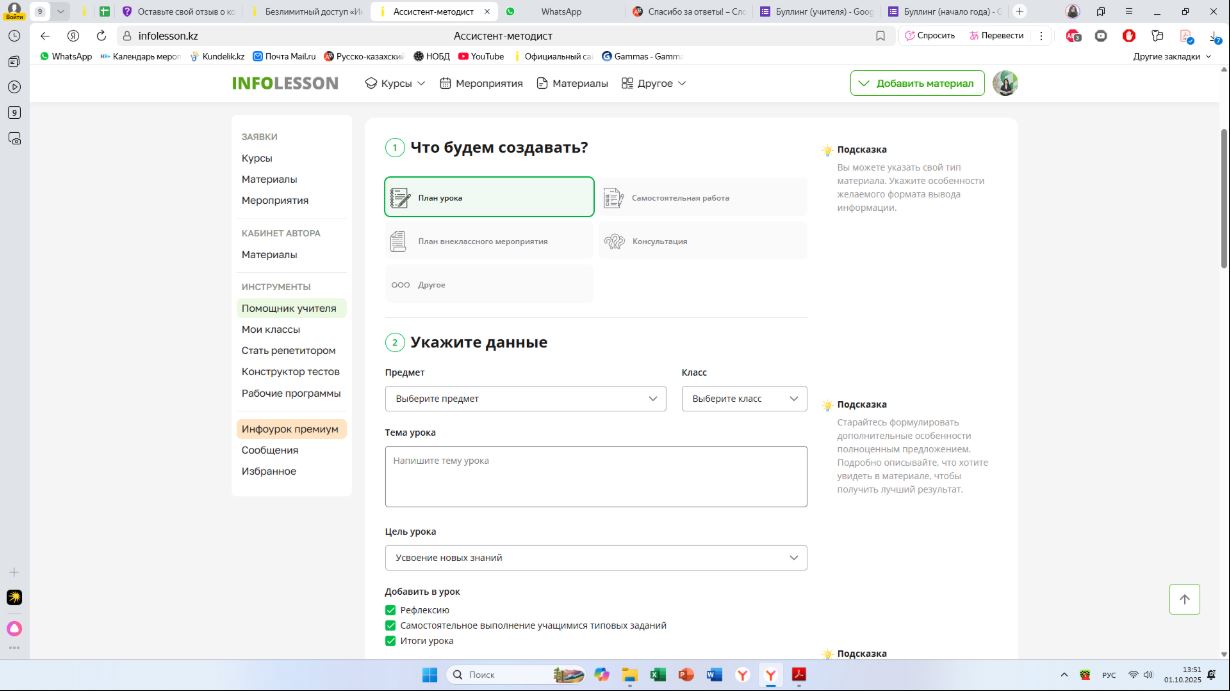The height and width of the screenshot is (691, 1230).
Task: Open the Курсы menu in the header
Action: [395, 83]
